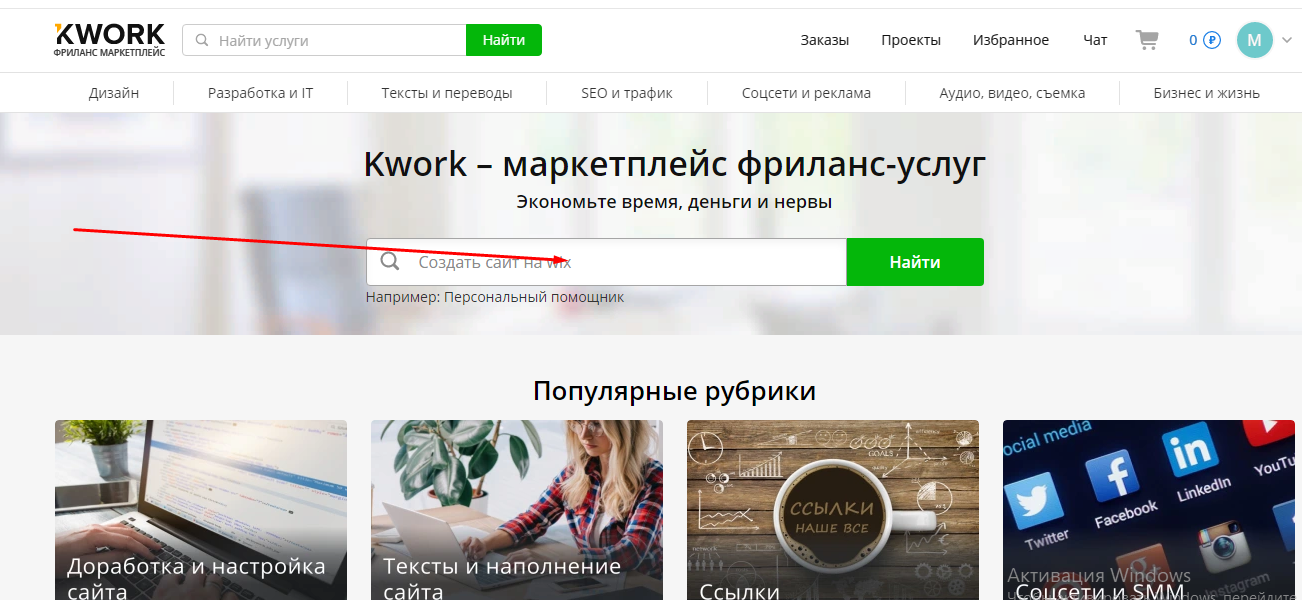Expand the account menu arrow
Image resolution: width=1302 pixels, height=600 pixels.
pos(1286,41)
